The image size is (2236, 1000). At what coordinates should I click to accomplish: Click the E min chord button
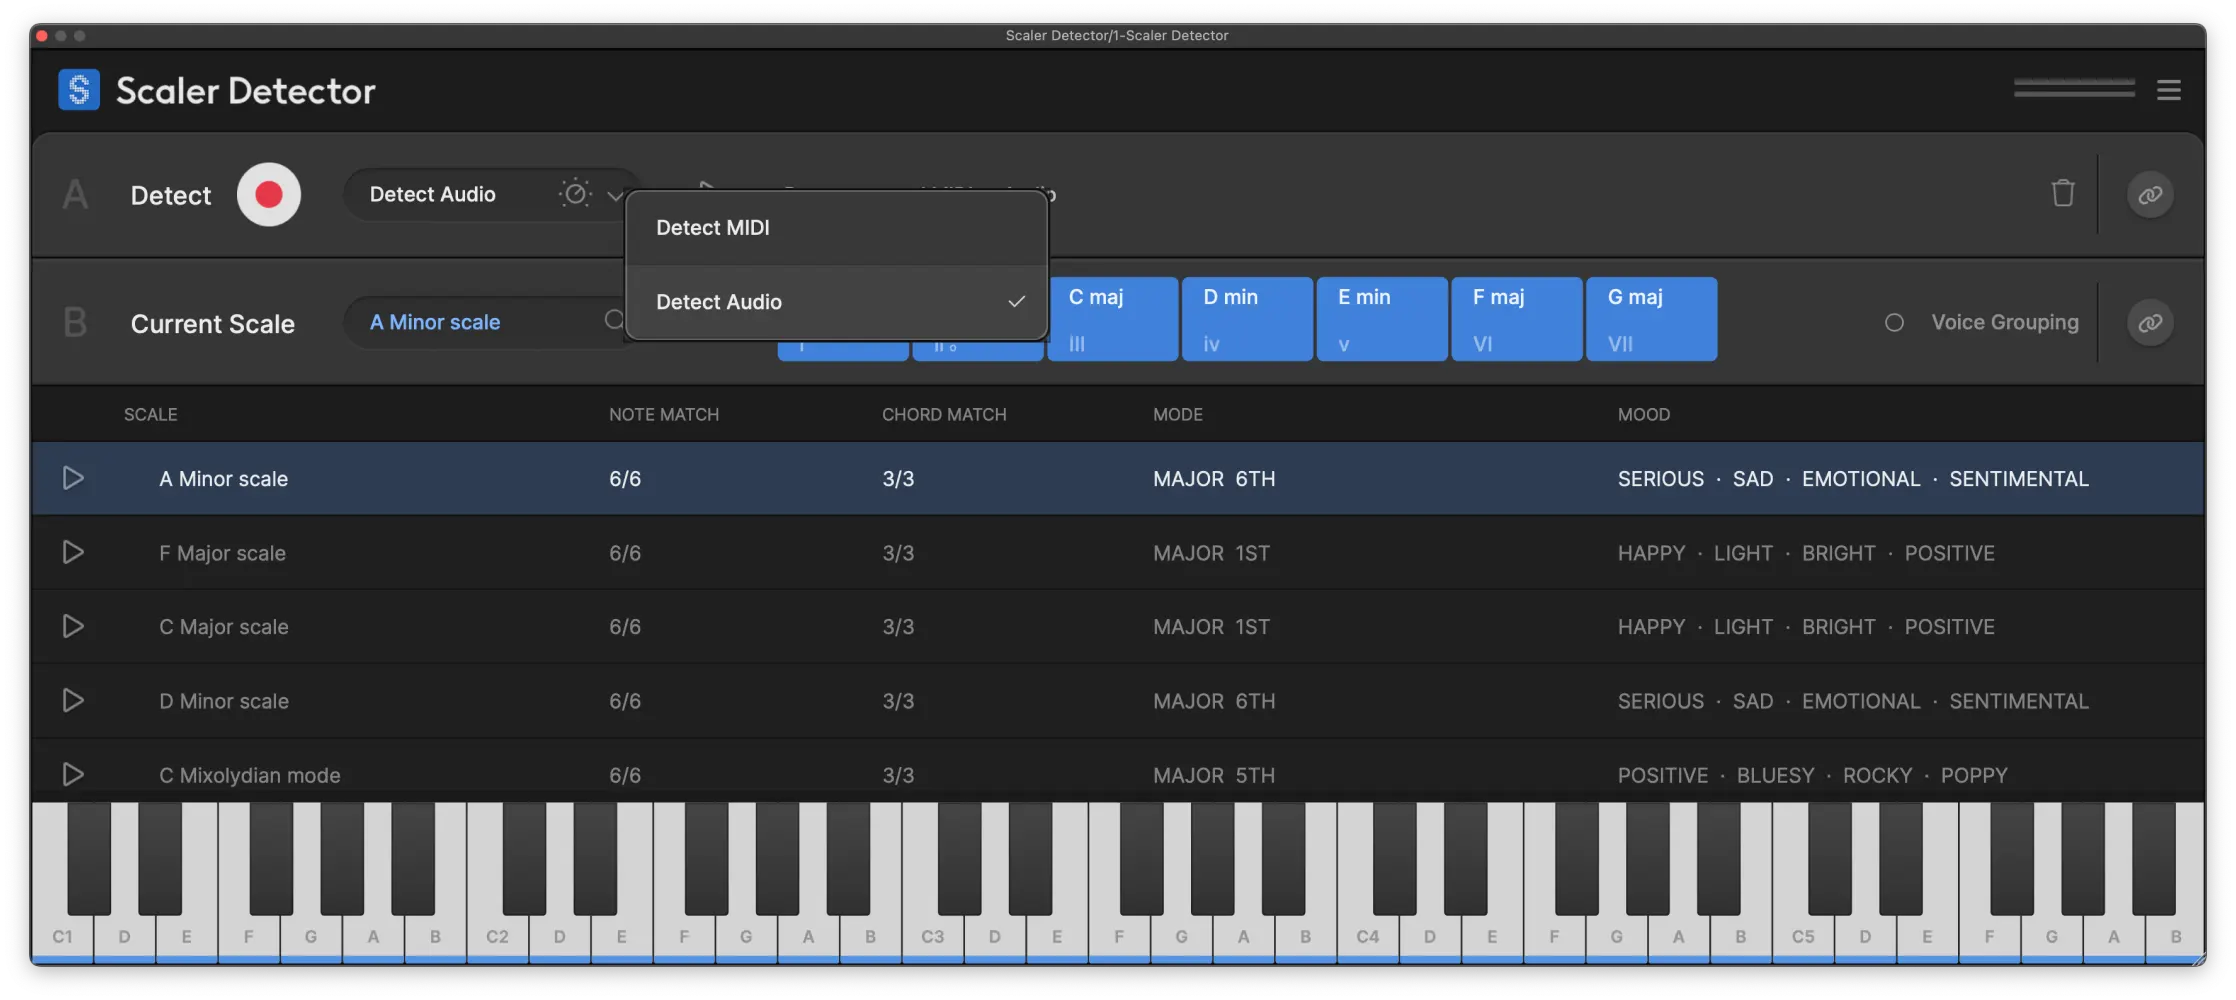tap(1382, 318)
